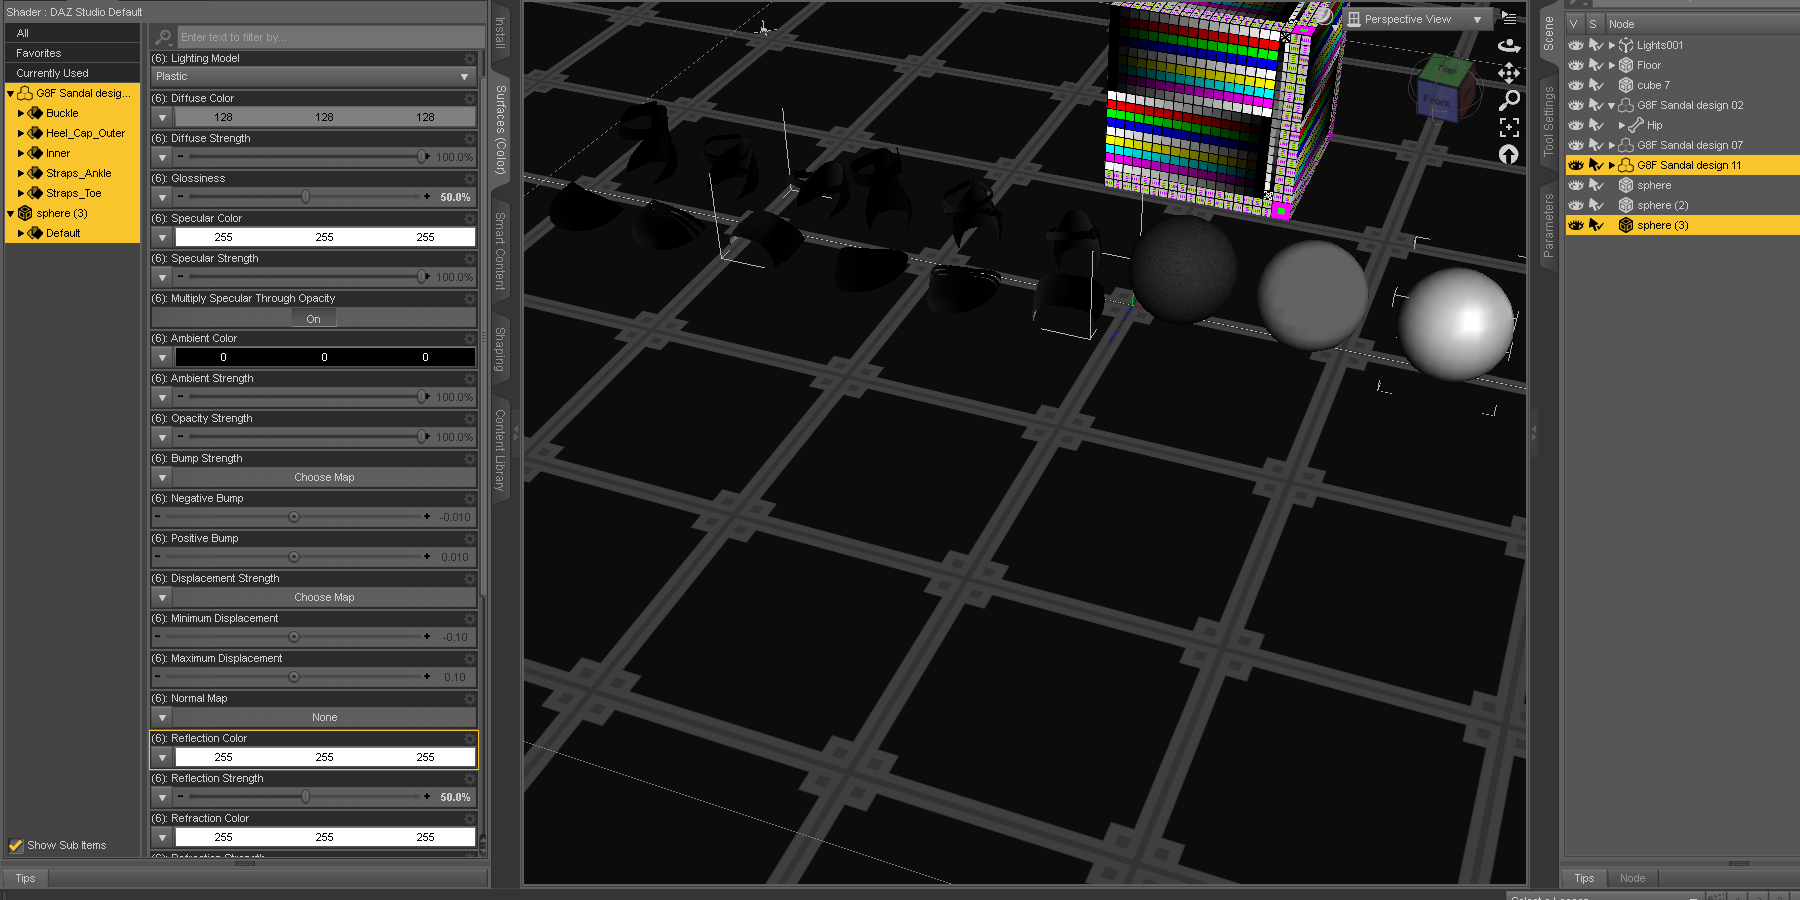1800x900 pixels.
Task: Select the All properties filter
Action: tap(72, 33)
